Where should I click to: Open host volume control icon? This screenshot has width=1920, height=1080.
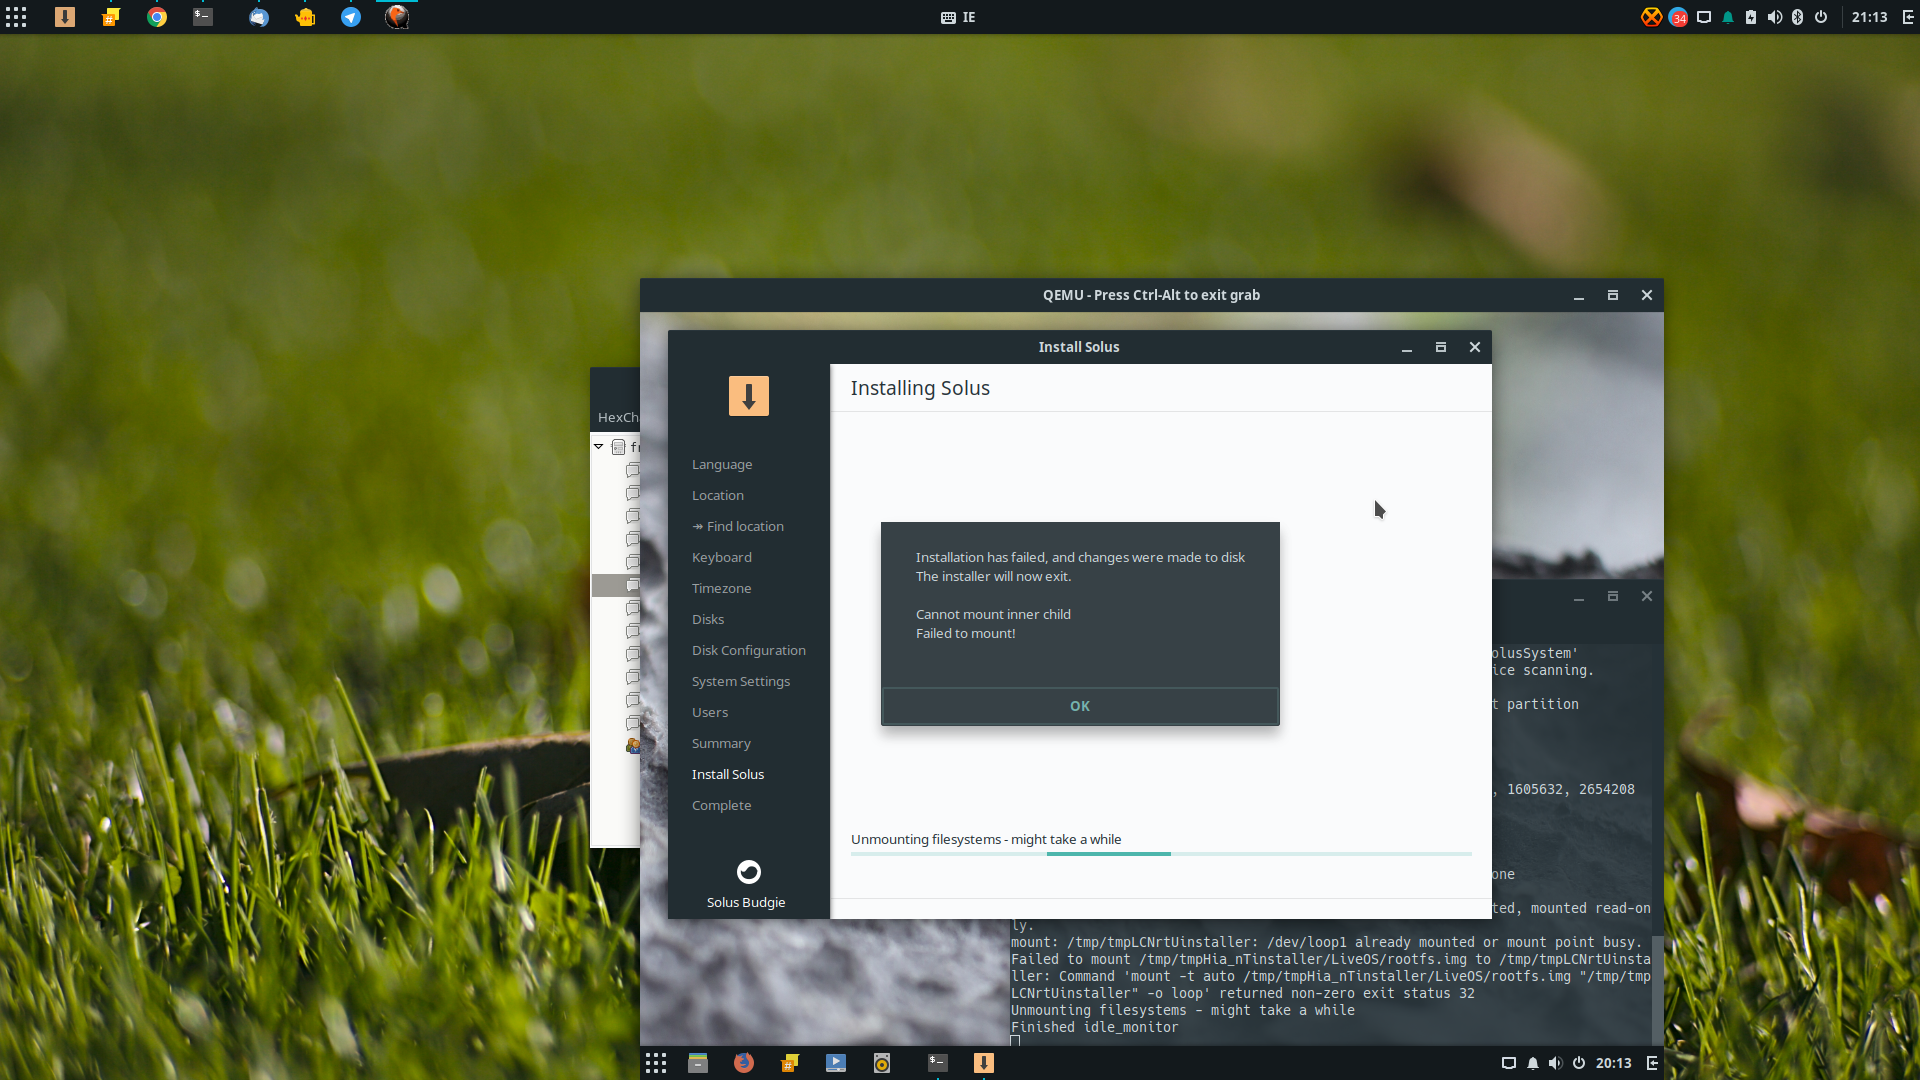1775,17
